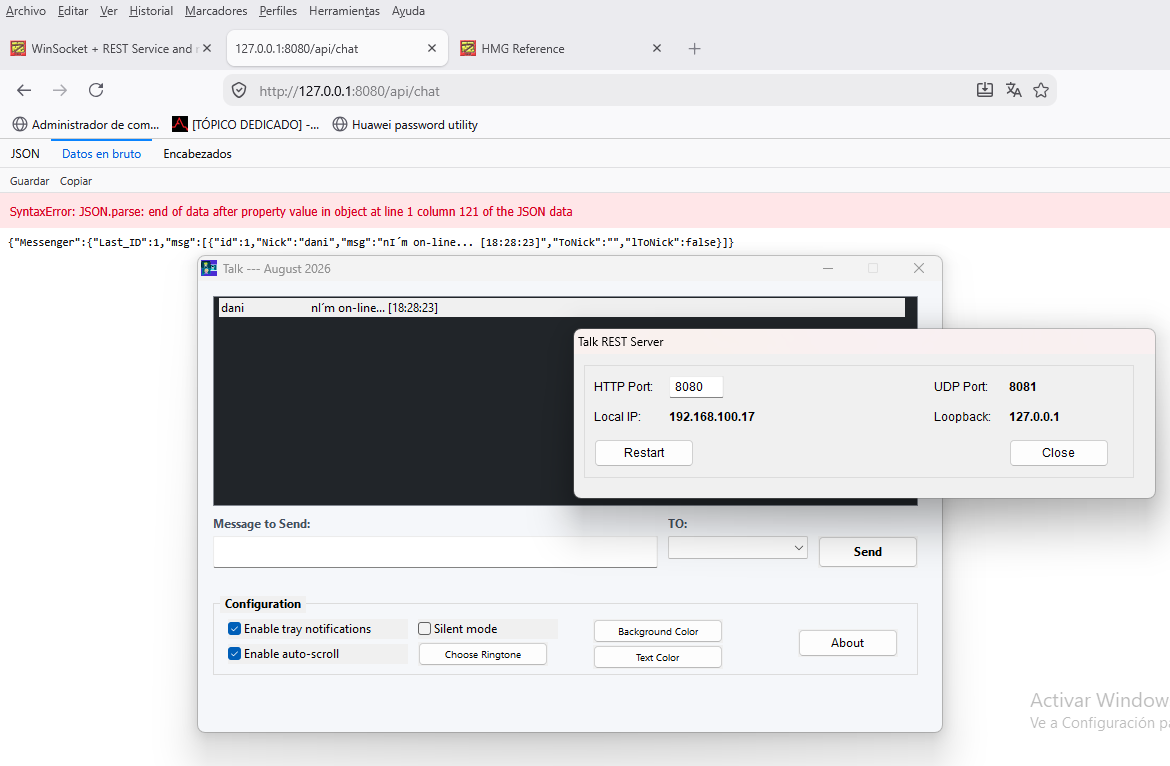This screenshot has height=766, width=1170.
Task: Toggle Enable tray notifications checkbox
Action: point(234,629)
